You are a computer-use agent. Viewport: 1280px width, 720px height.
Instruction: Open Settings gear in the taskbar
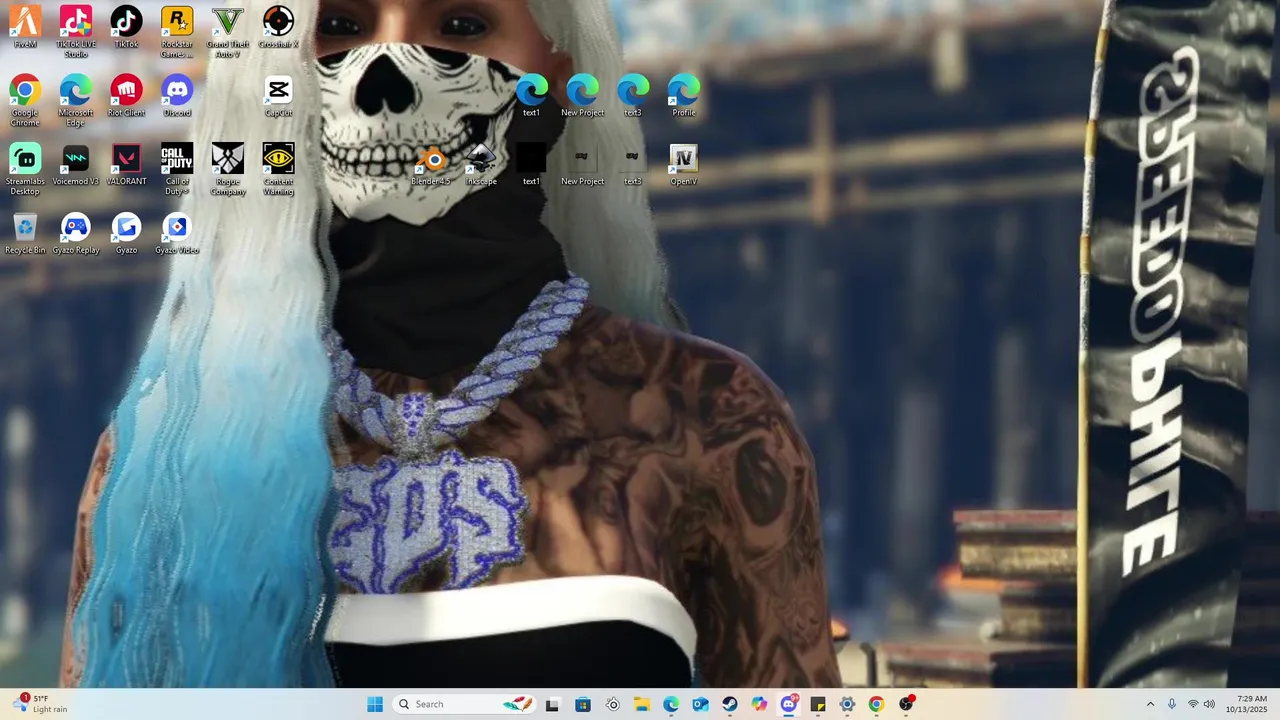tap(847, 704)
